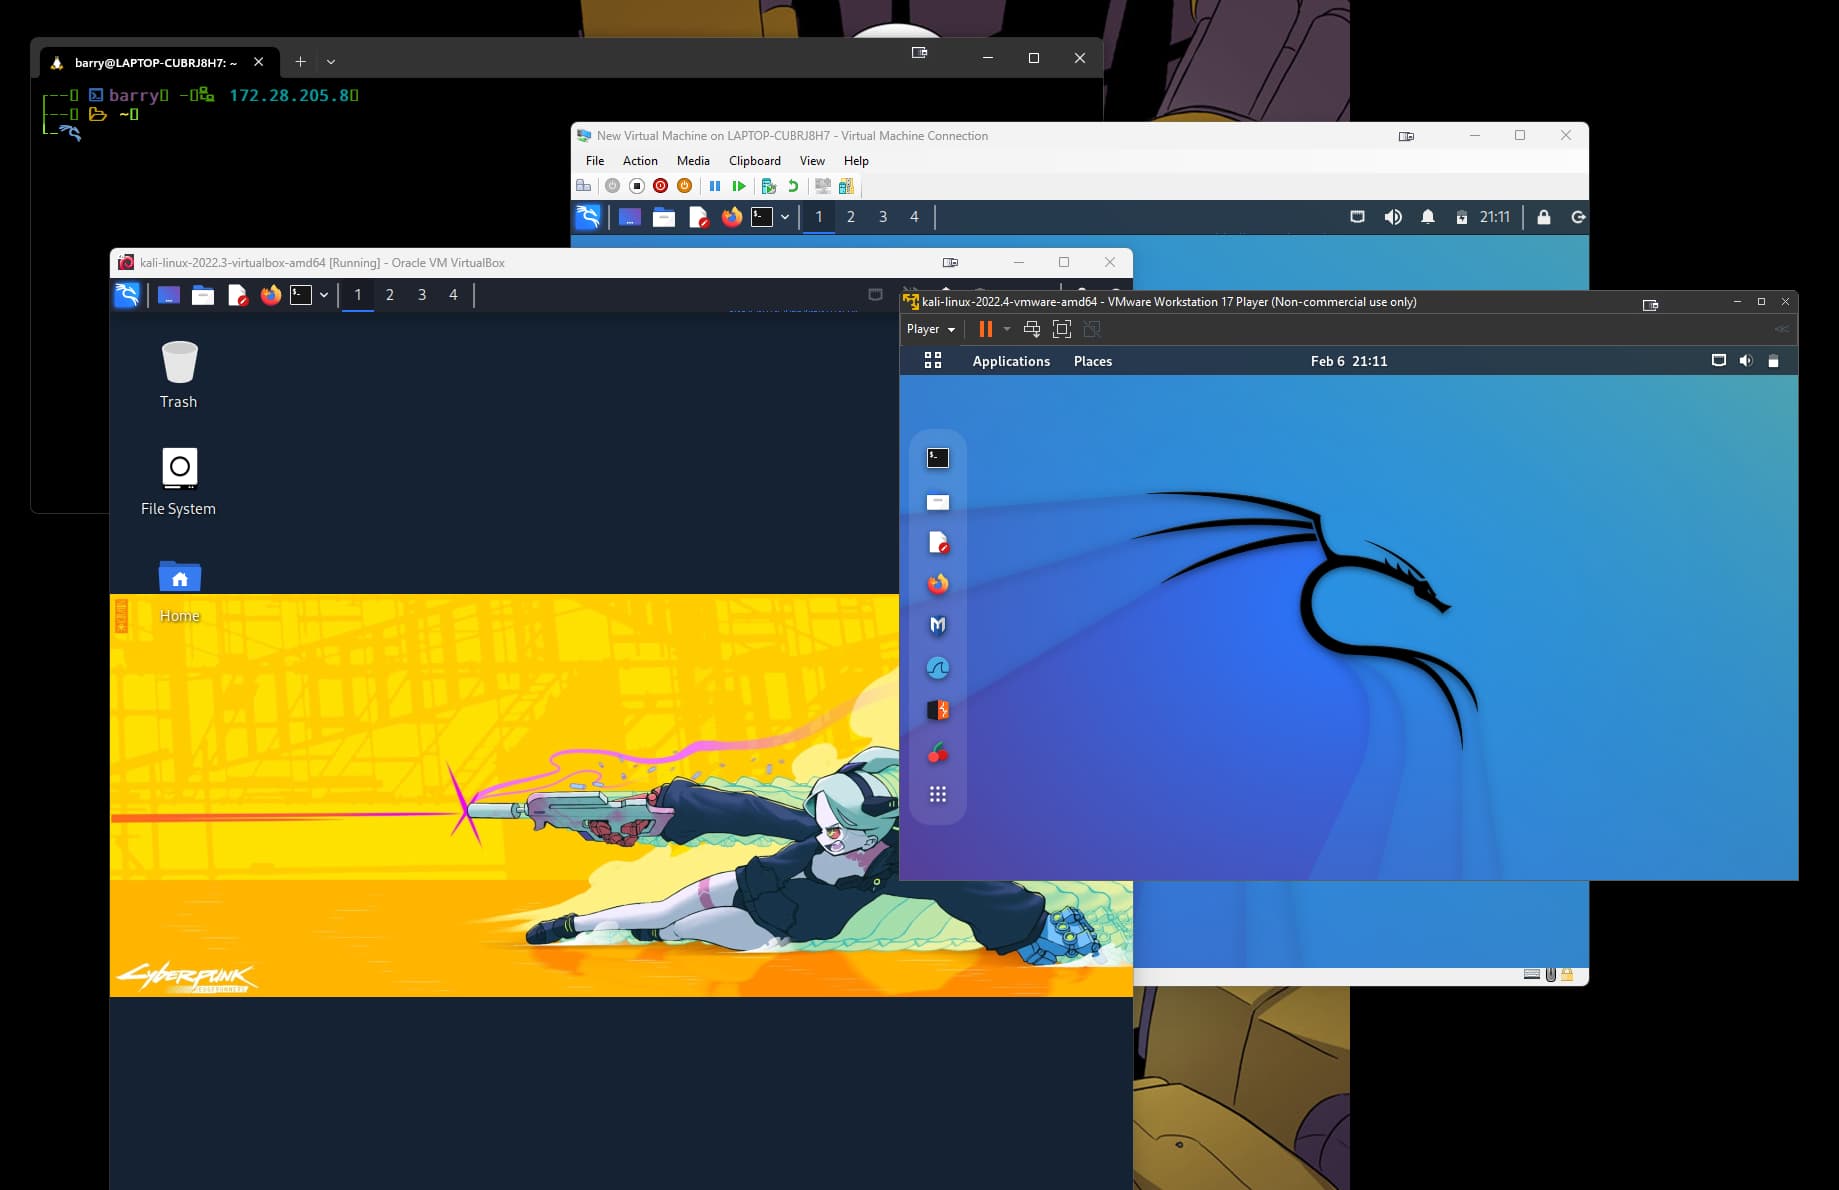The width and height of the screenshot is (1839, 1190).
Task: Open Firefox in the VMware Kali dock
Action: 937,584
